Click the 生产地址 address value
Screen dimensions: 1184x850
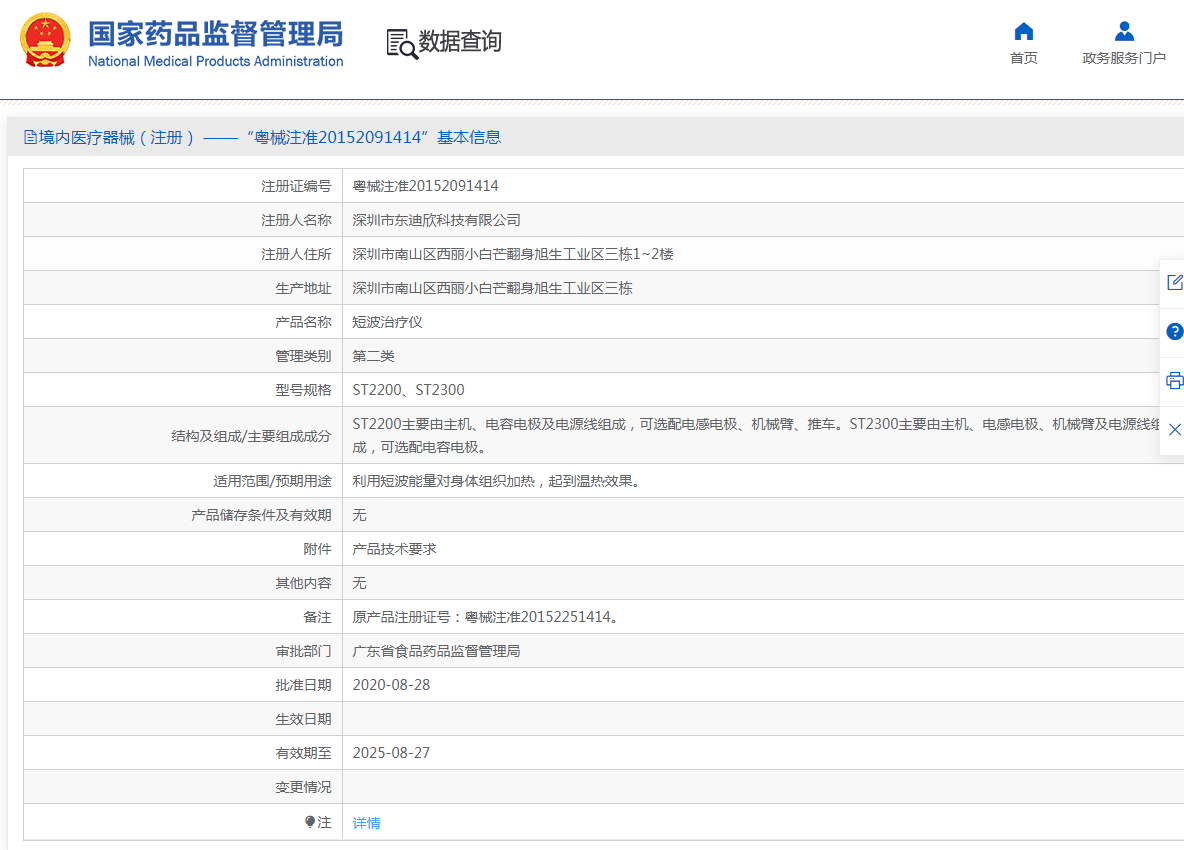click(492, 288)
